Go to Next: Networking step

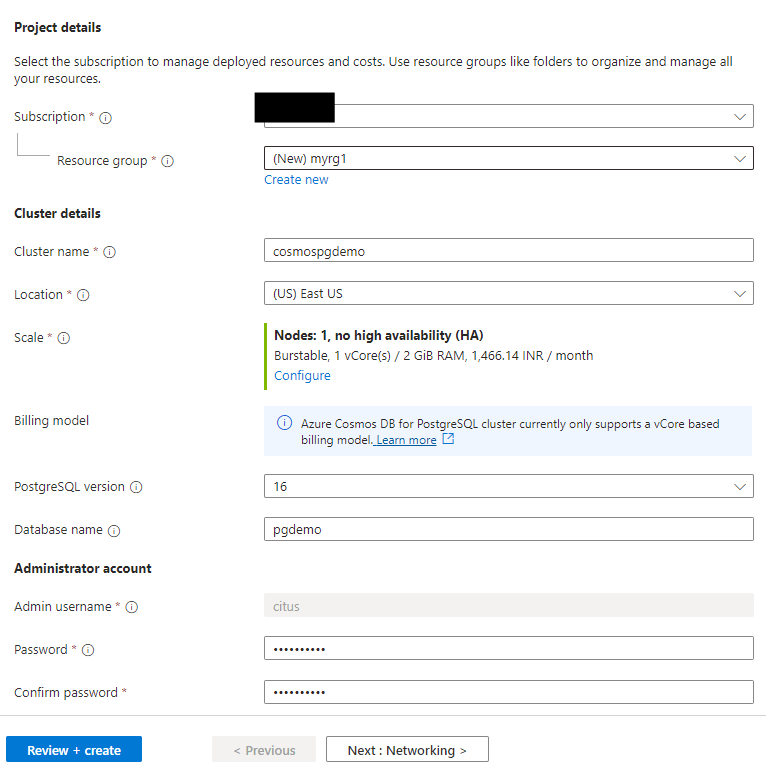(407, 750)
